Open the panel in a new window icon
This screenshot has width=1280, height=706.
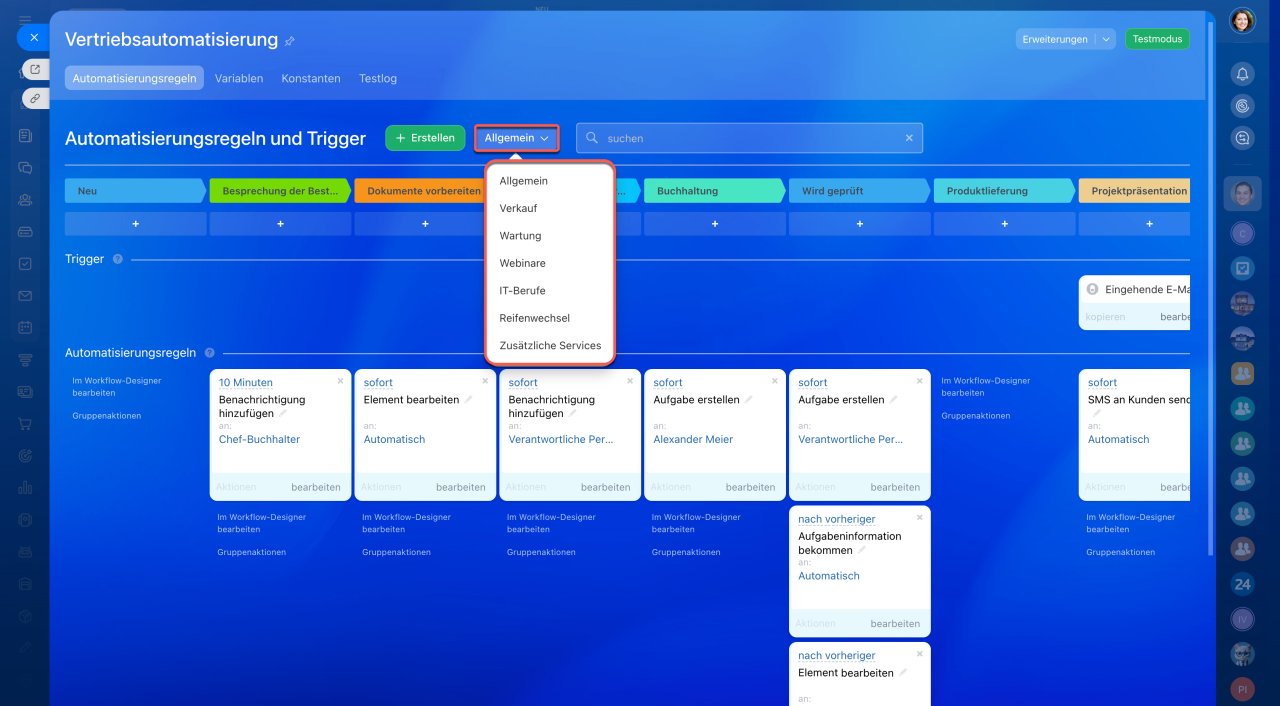tap(34, 70)
